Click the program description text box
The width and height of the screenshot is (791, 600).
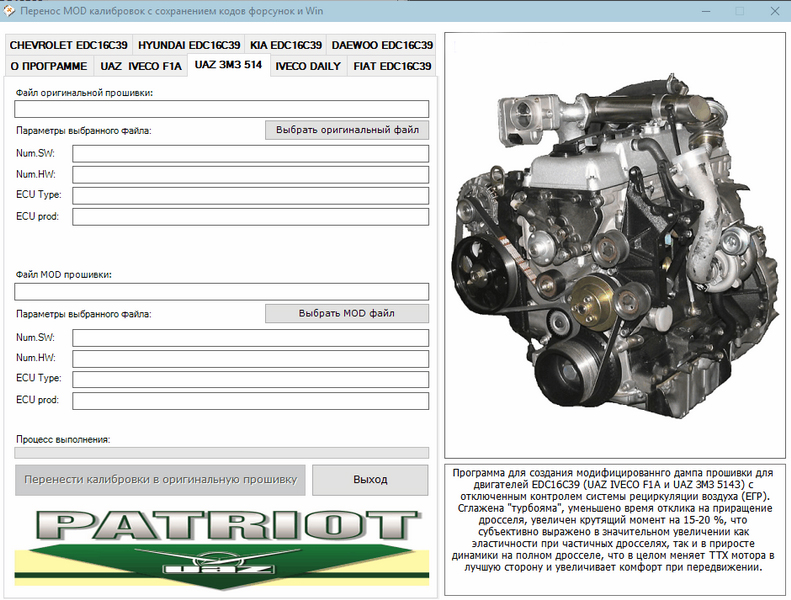615,530
